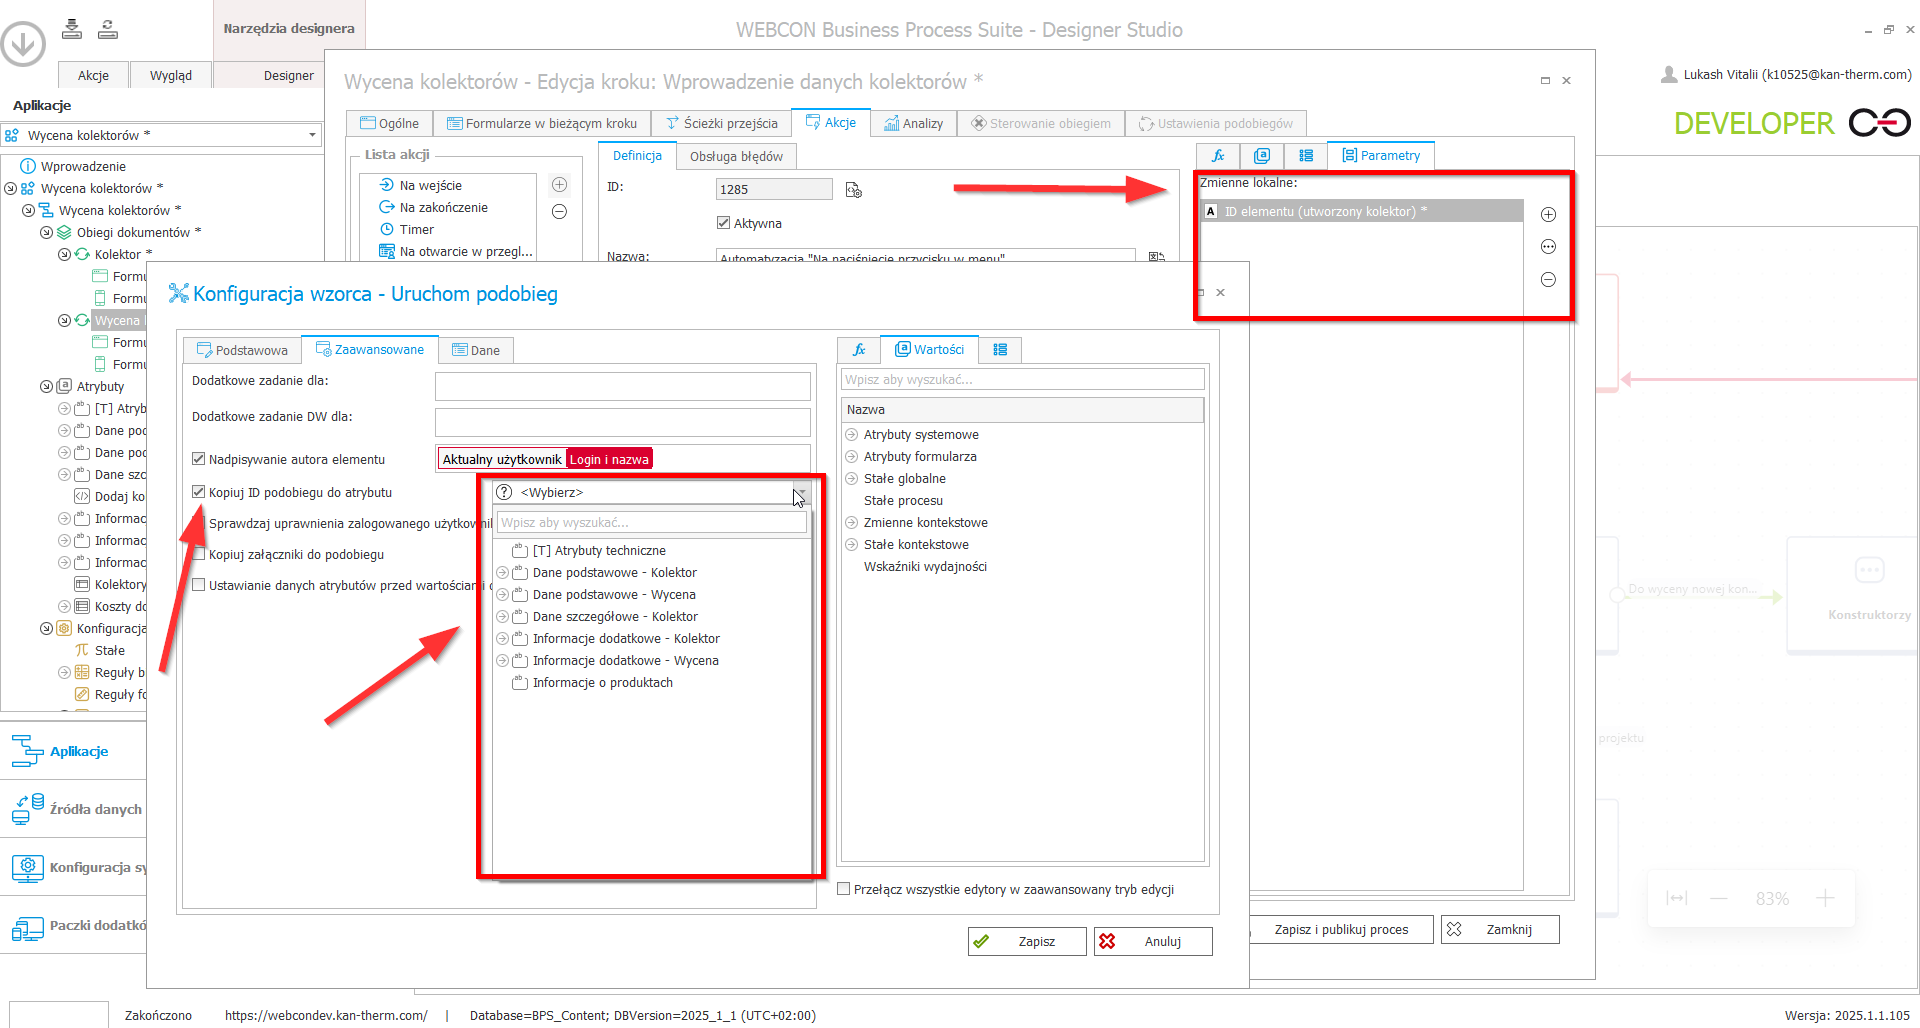Open the Analizy tab

914,123
